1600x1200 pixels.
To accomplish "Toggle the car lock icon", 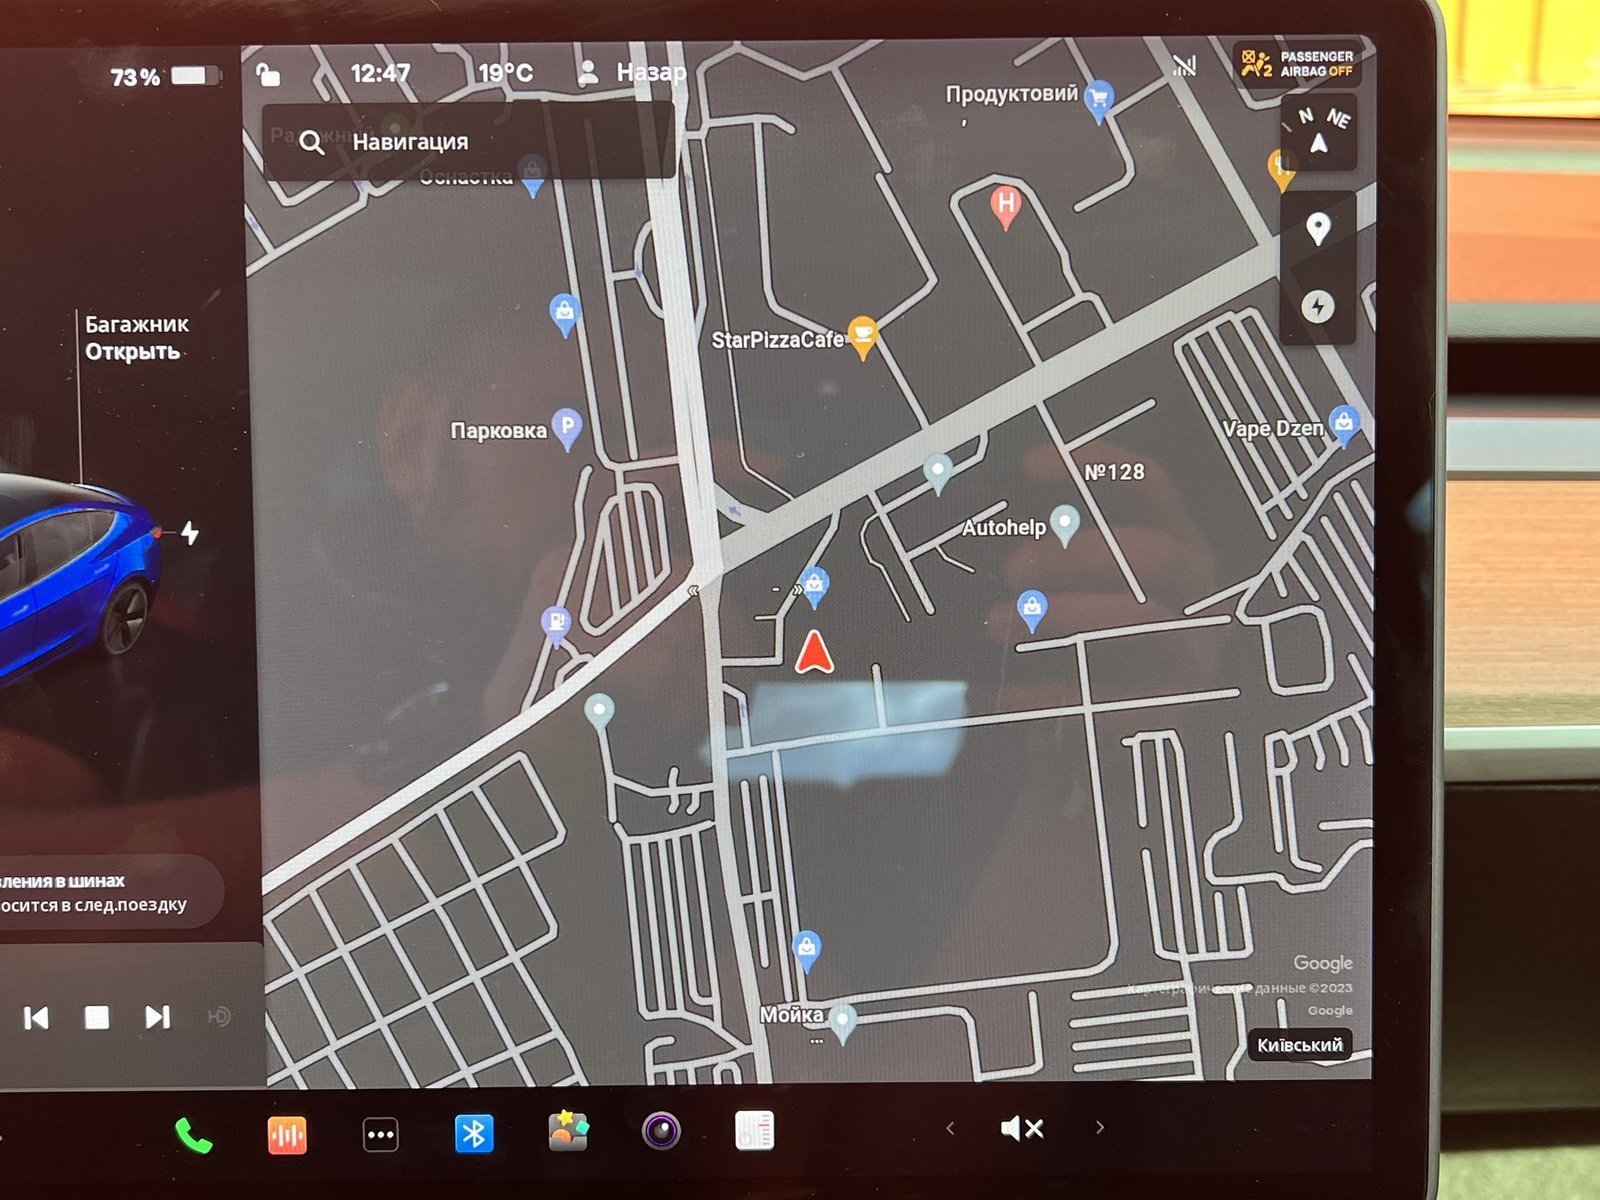I will pyautogui.click(x=268, y=75).
